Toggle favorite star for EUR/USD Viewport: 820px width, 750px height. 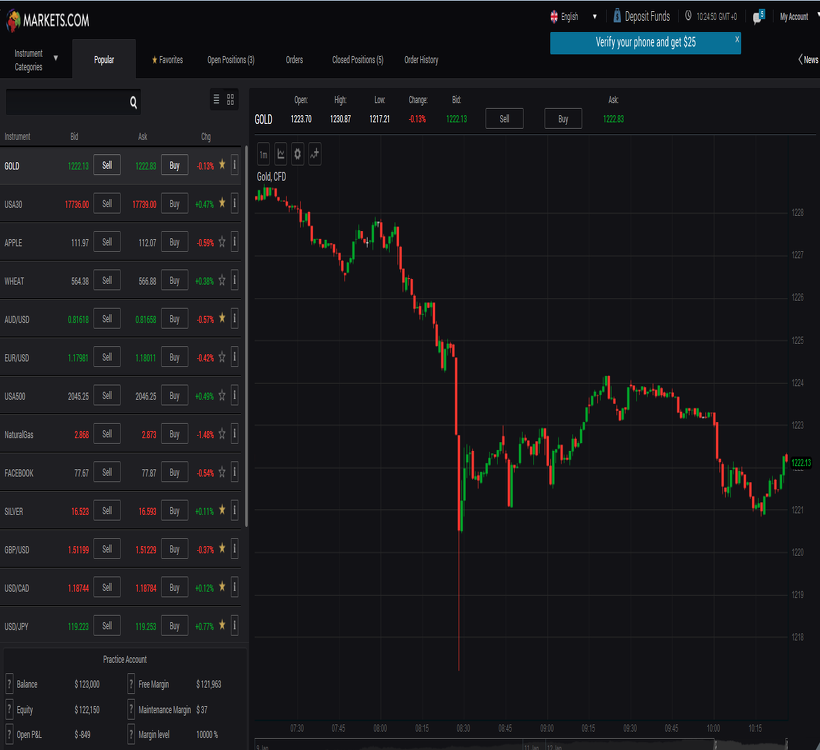coord(222,357)
